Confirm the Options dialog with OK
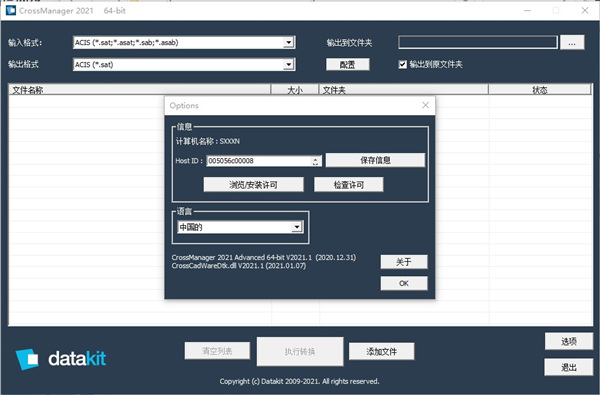This screenshot has height=395, width=600. click(x=404, y=283)
